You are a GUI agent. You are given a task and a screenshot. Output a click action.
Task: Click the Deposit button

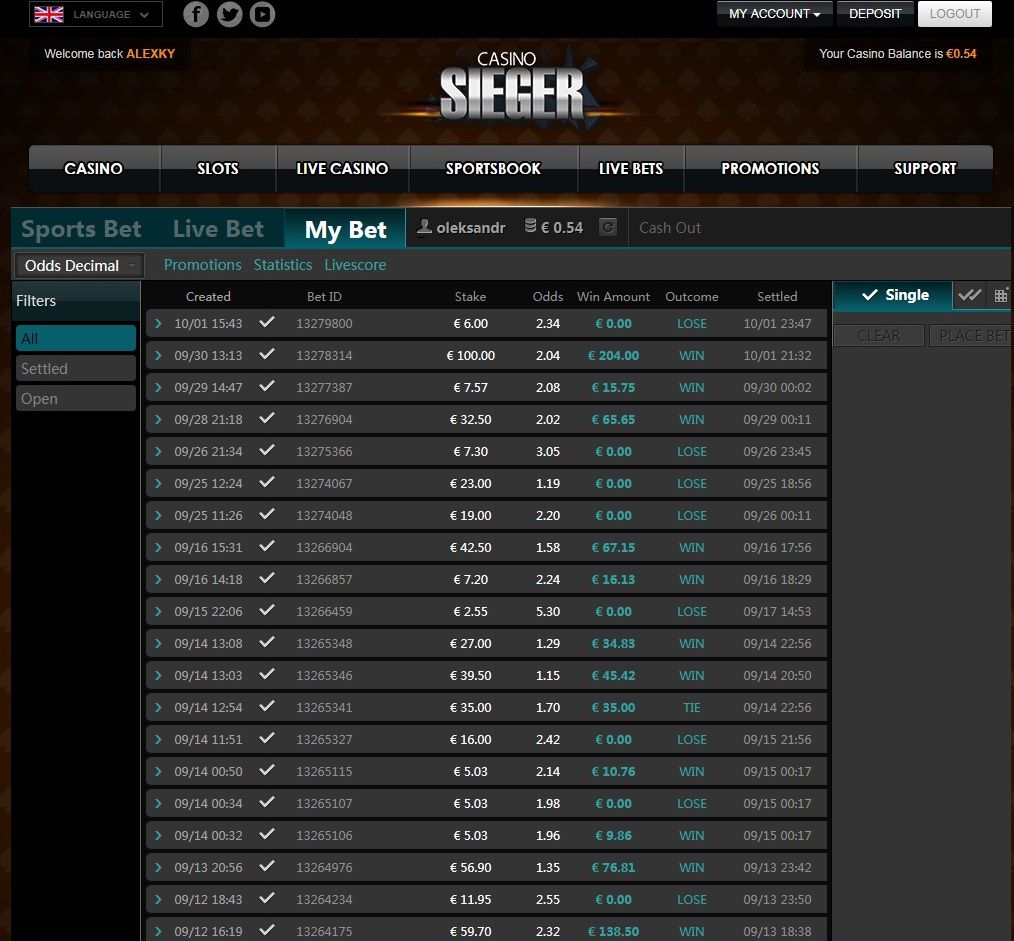click(875, 14)
